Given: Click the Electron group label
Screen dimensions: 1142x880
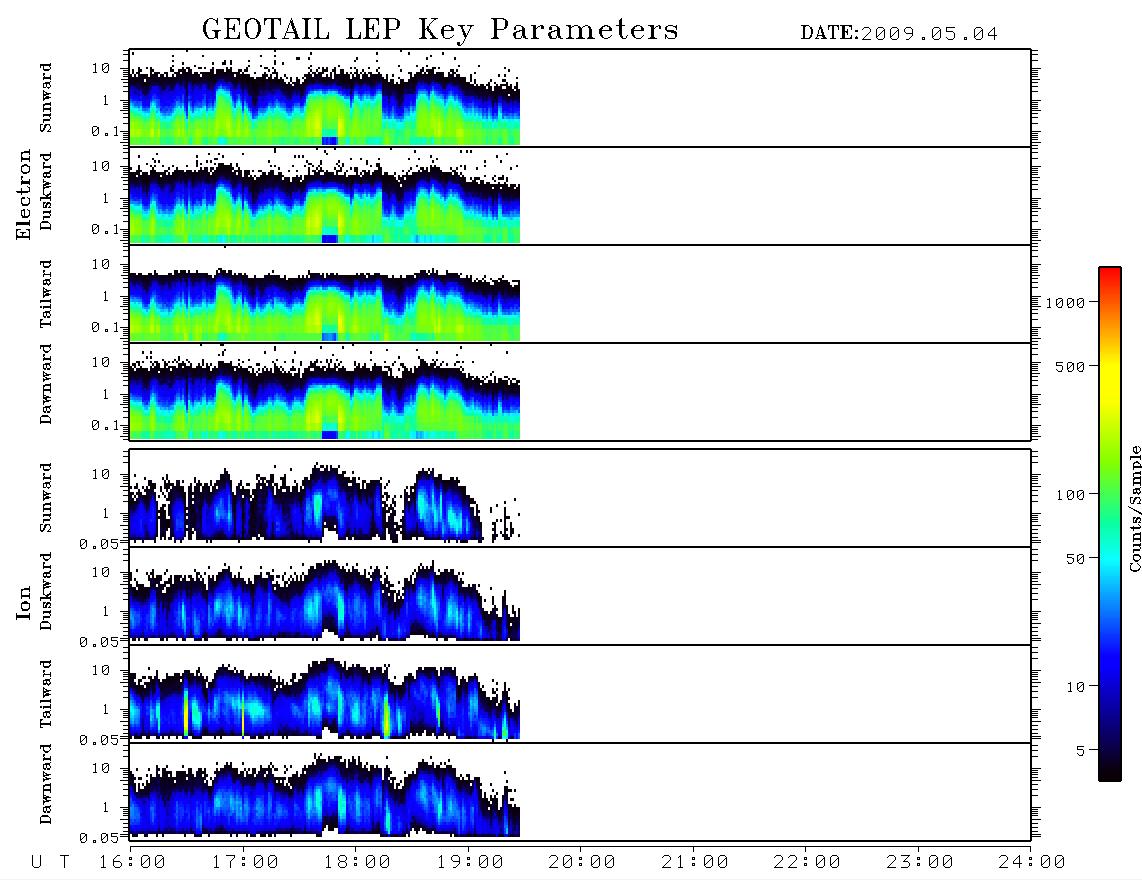Looking at the screenshot, I should (24, 195).
